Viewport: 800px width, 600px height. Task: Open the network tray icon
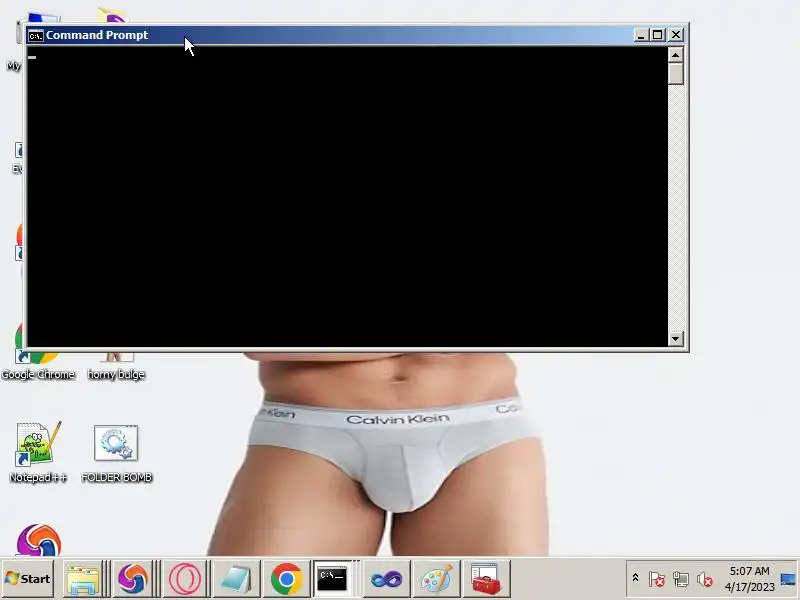[x=681, y=579]
